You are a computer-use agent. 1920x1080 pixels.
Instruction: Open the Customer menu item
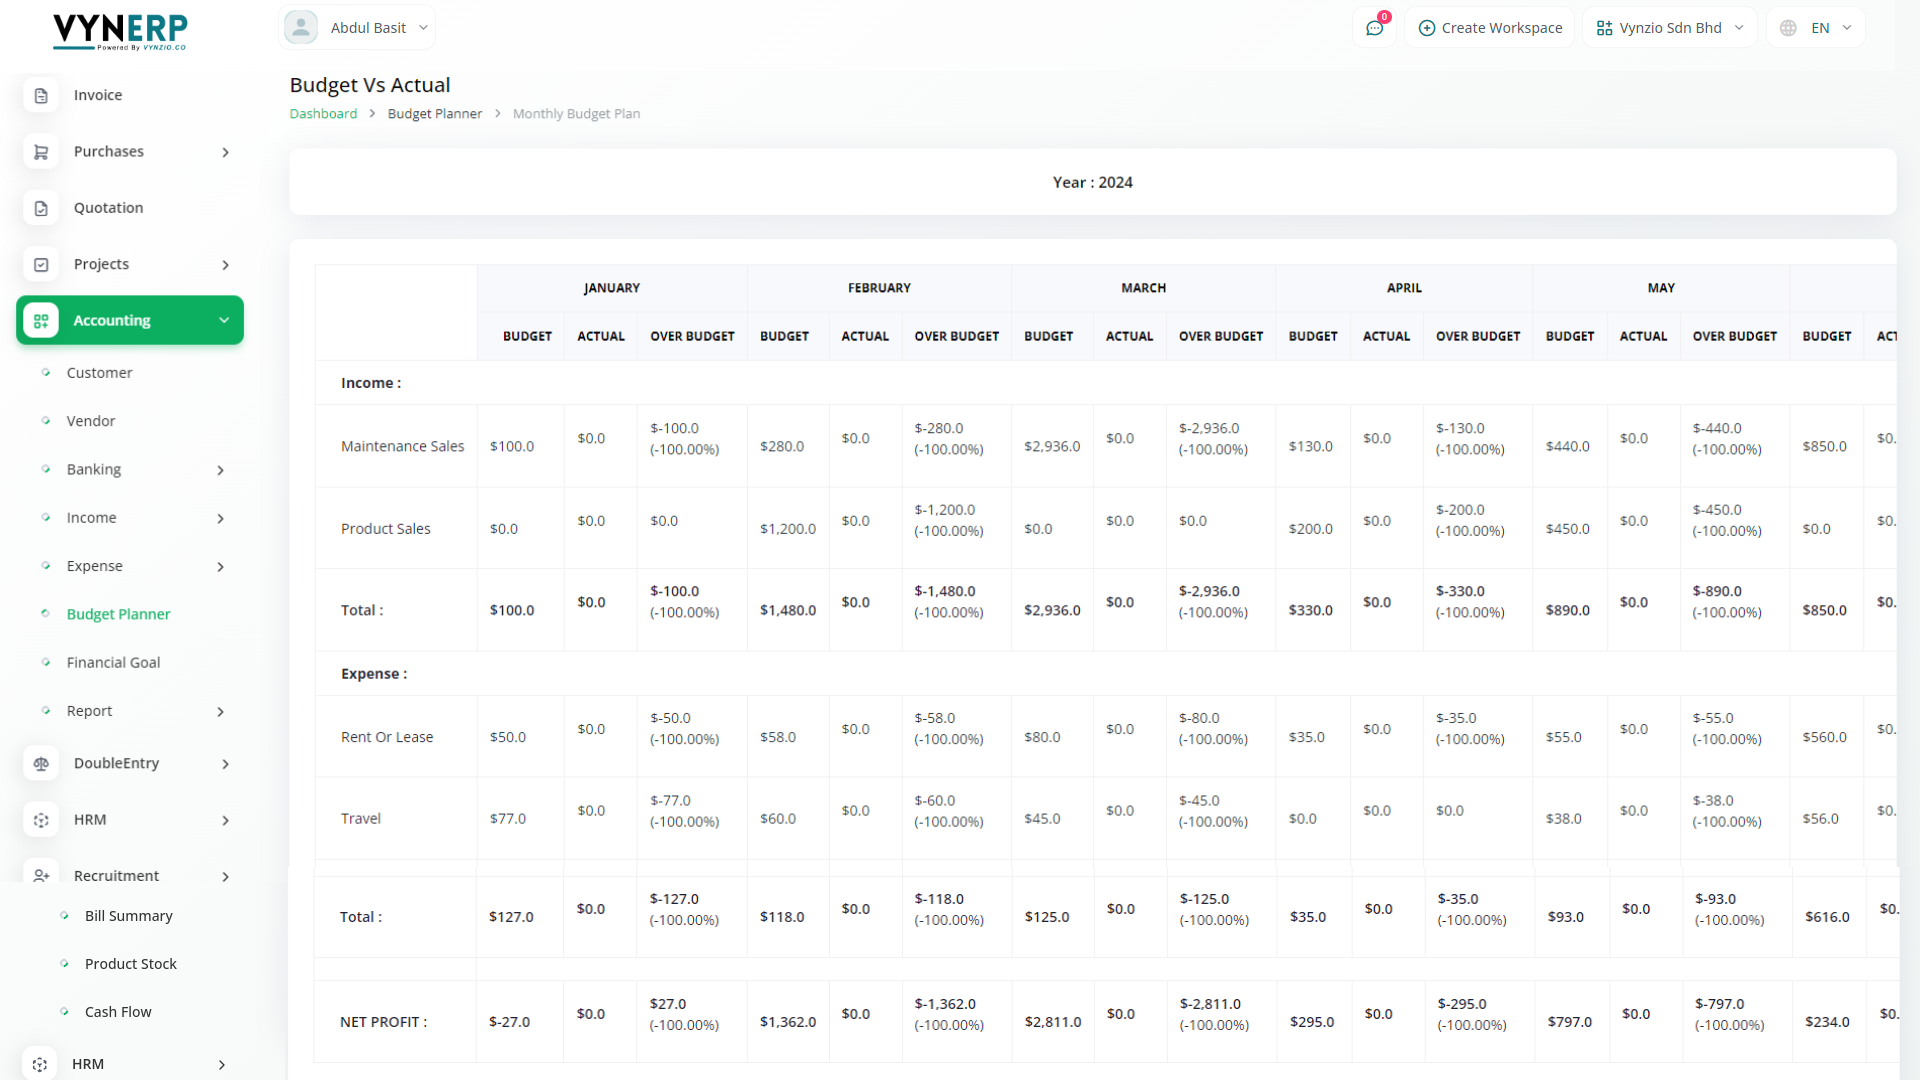(x=99, y=373)
